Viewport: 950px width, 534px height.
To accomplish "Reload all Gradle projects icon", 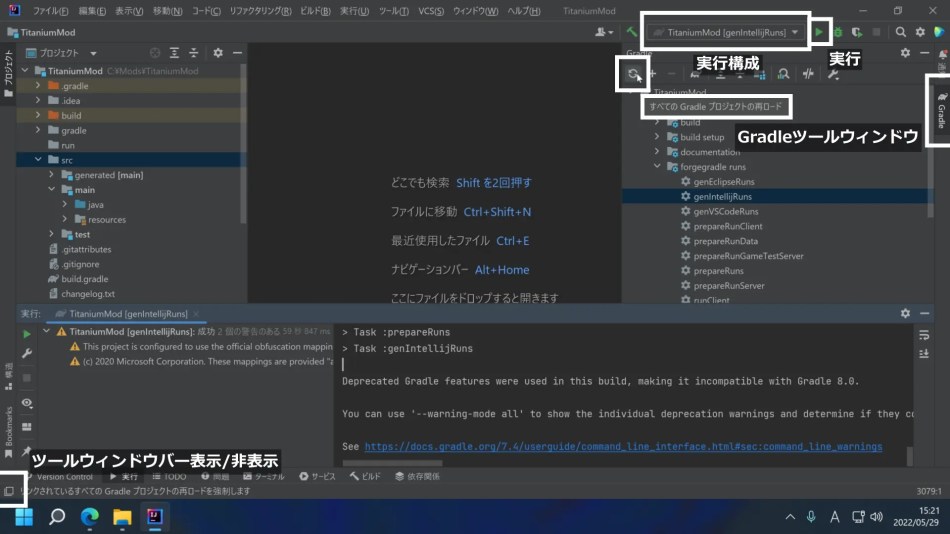I will coord(633,74).
